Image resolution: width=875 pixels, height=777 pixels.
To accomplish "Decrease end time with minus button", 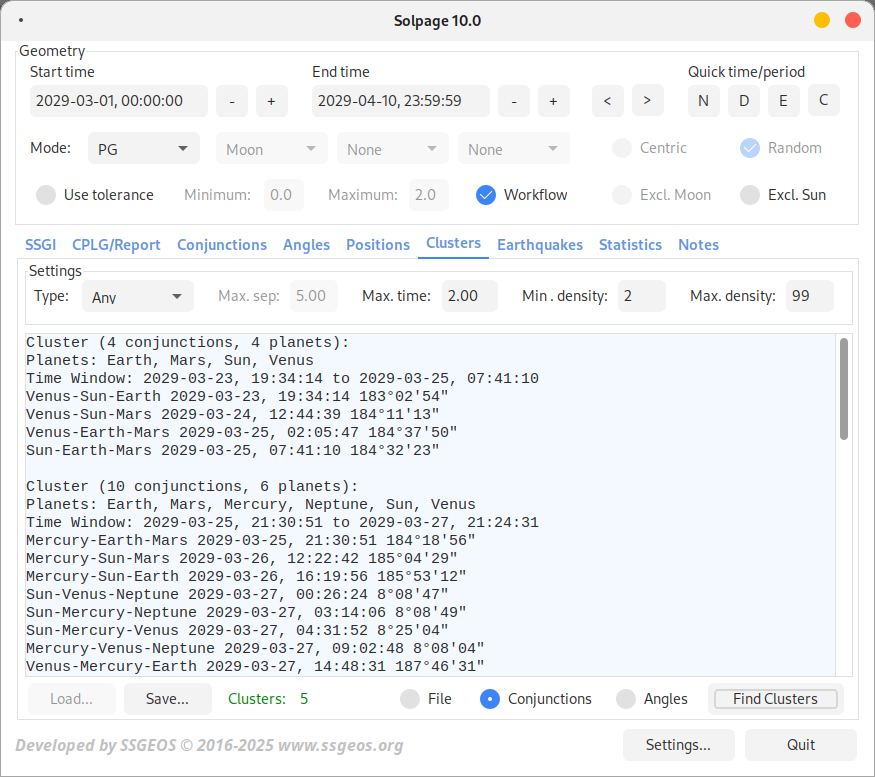I will tap(513, 101).
